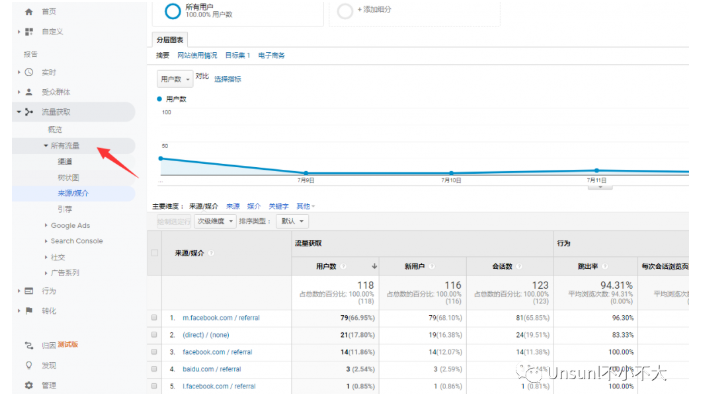Click the 添加细分 empty circle

345,11
